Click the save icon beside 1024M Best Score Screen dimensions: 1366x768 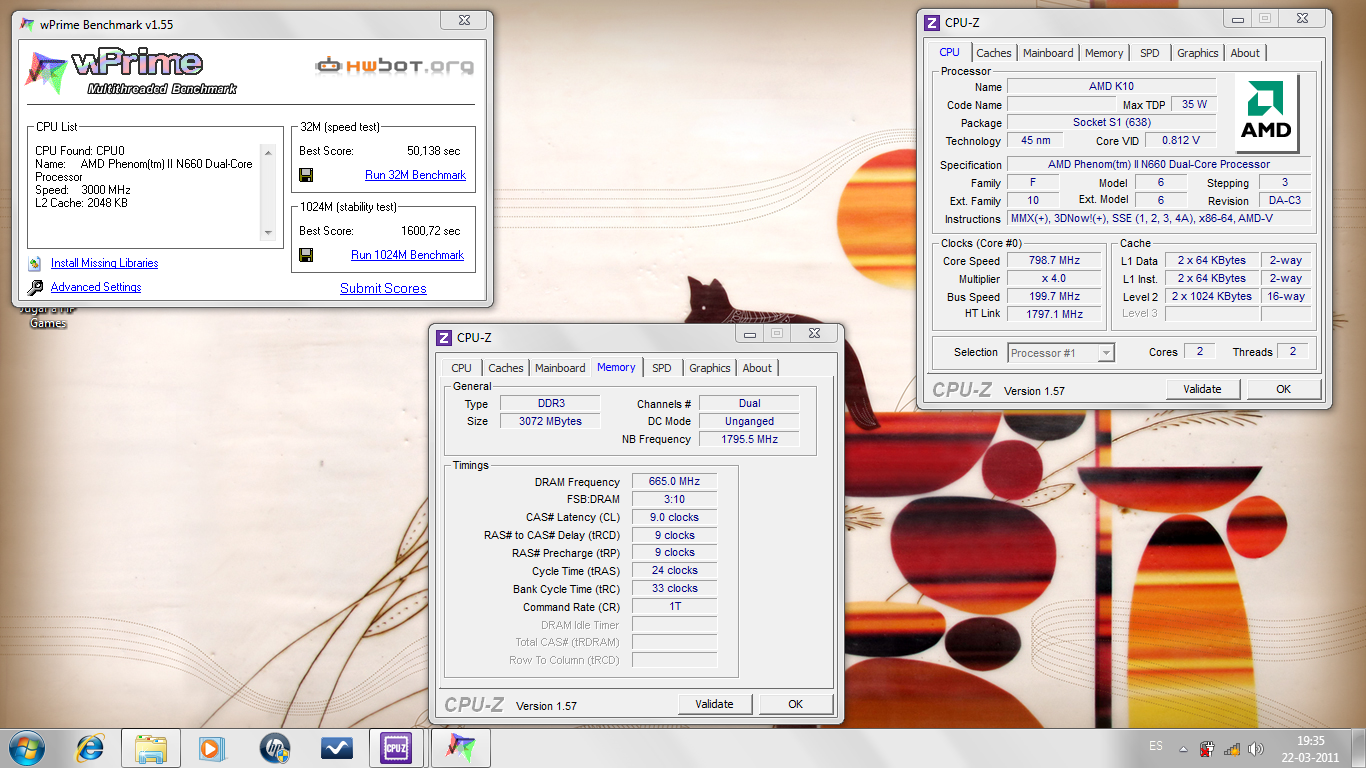click(306, 255)
